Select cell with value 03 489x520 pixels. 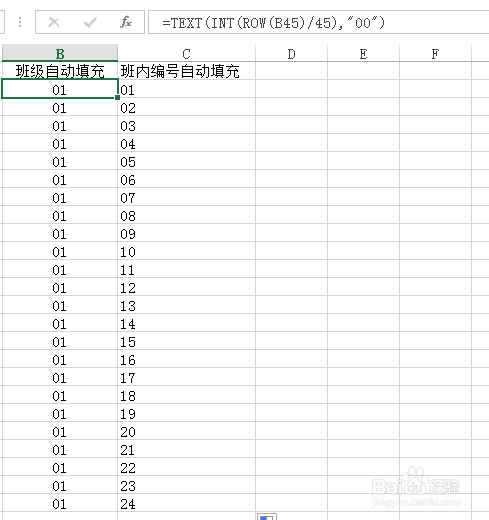(x=187, y=126)
